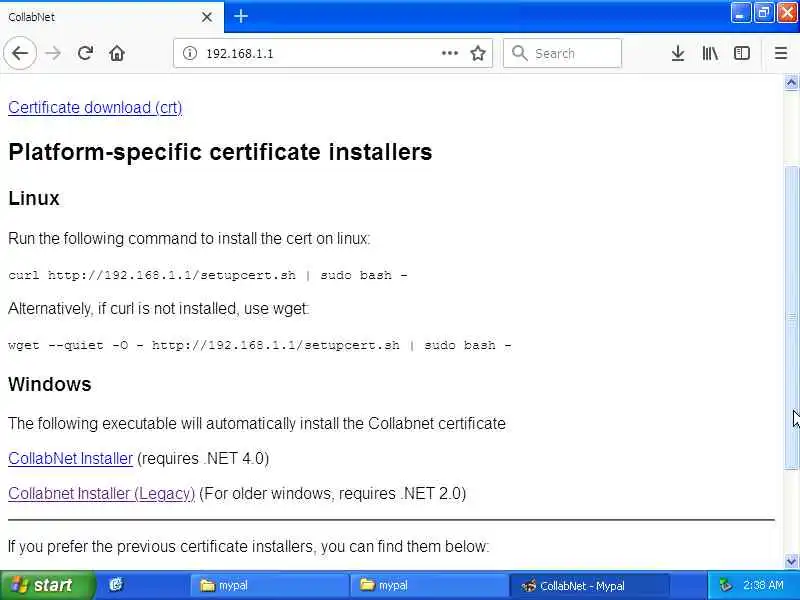Open the hamburger application menu
Image resolution: width=800 pixels, height=600 pixels.
(x=781, y=53)
